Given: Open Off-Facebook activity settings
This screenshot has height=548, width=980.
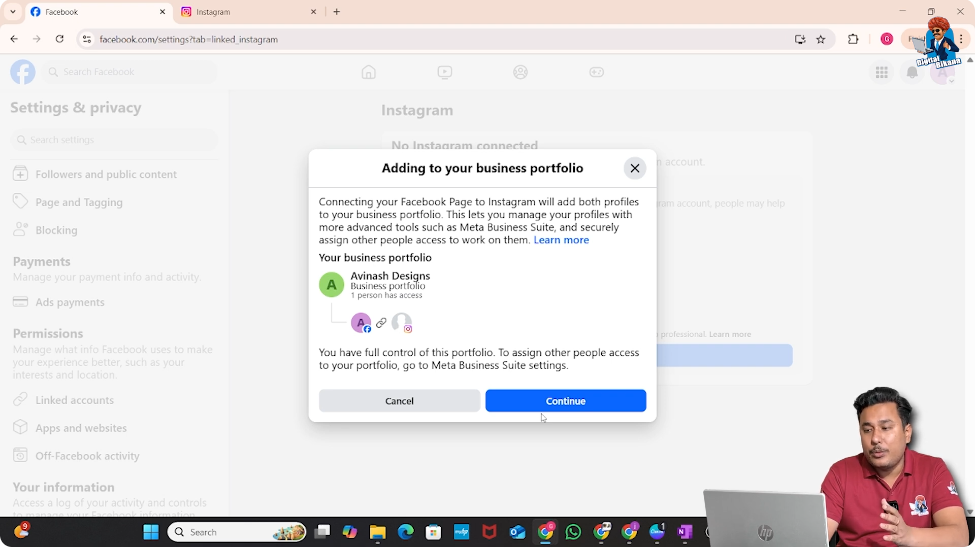Looking at the screenshot, I should [x=114, y=456].
